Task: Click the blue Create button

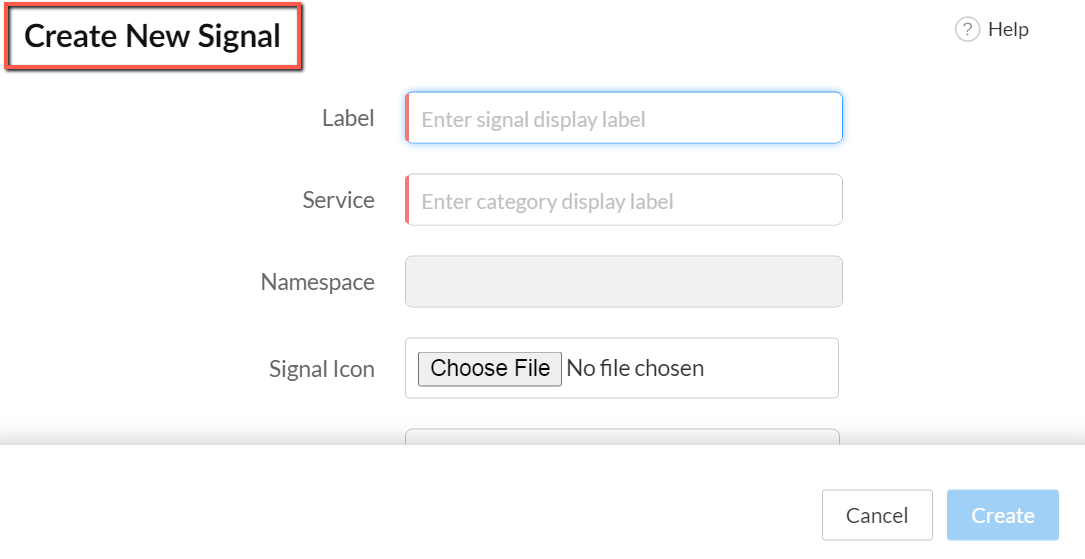Action: [1002, 515]
